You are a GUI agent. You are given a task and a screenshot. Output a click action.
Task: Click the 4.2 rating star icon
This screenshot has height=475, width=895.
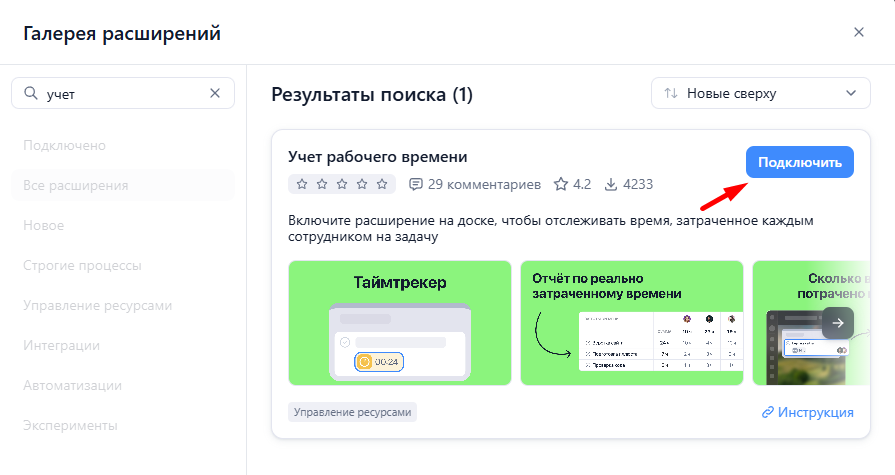(561, 185)
